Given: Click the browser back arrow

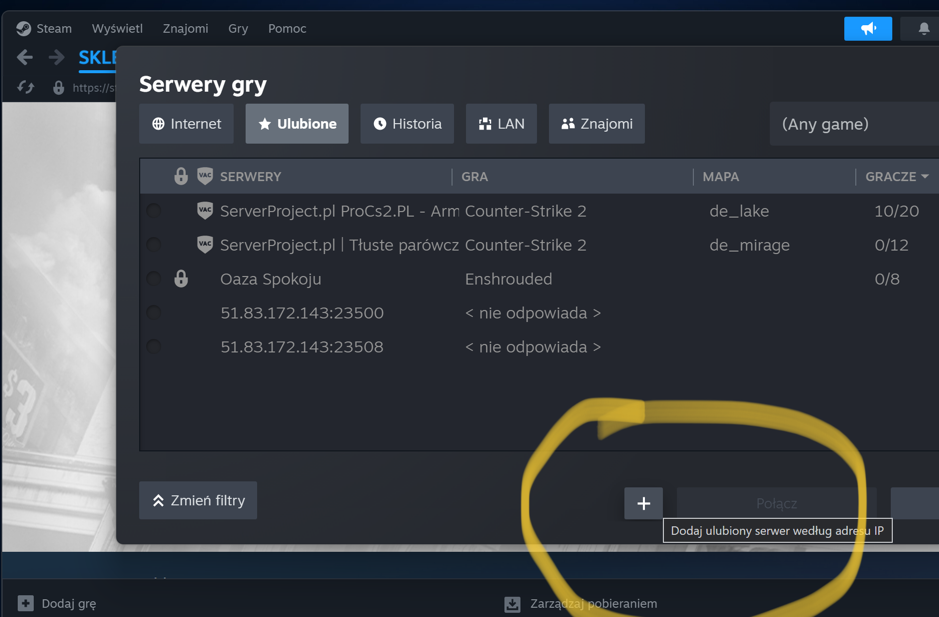Looking at the screenshot, I should pyautogui.click(x=25, y=58).
